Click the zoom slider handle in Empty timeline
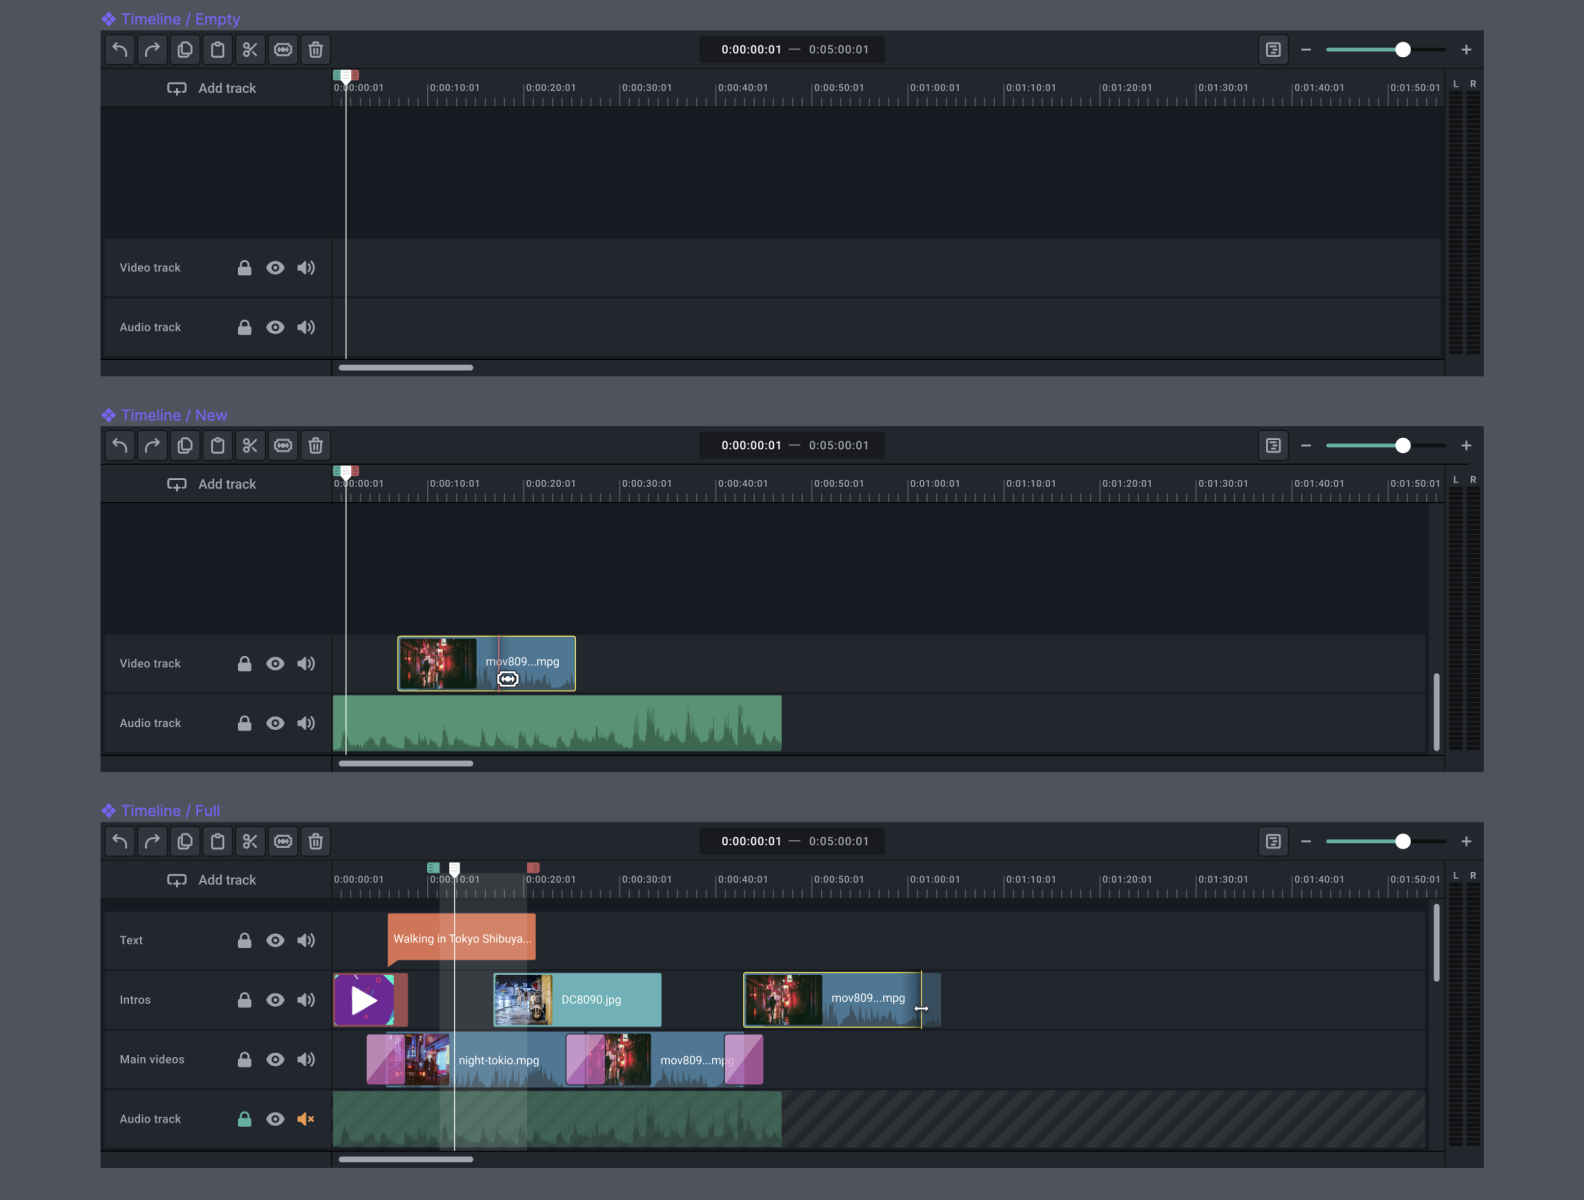The height and width of the screenshot is (1200, 1584). point(1403,49)
